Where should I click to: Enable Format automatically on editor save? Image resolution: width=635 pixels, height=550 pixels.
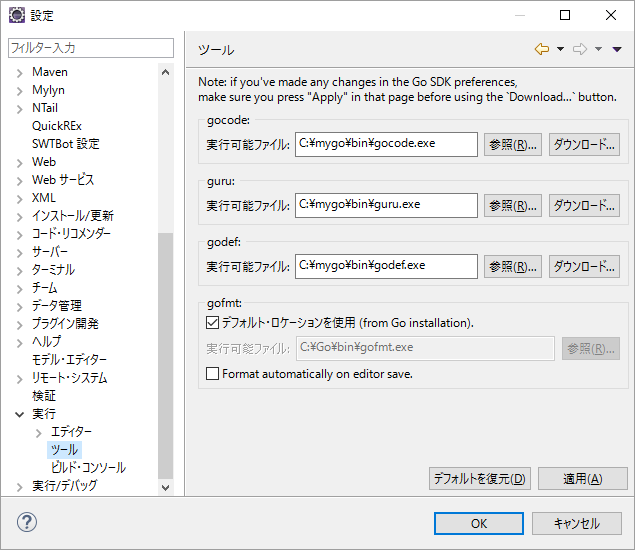(x=213, y=373)
